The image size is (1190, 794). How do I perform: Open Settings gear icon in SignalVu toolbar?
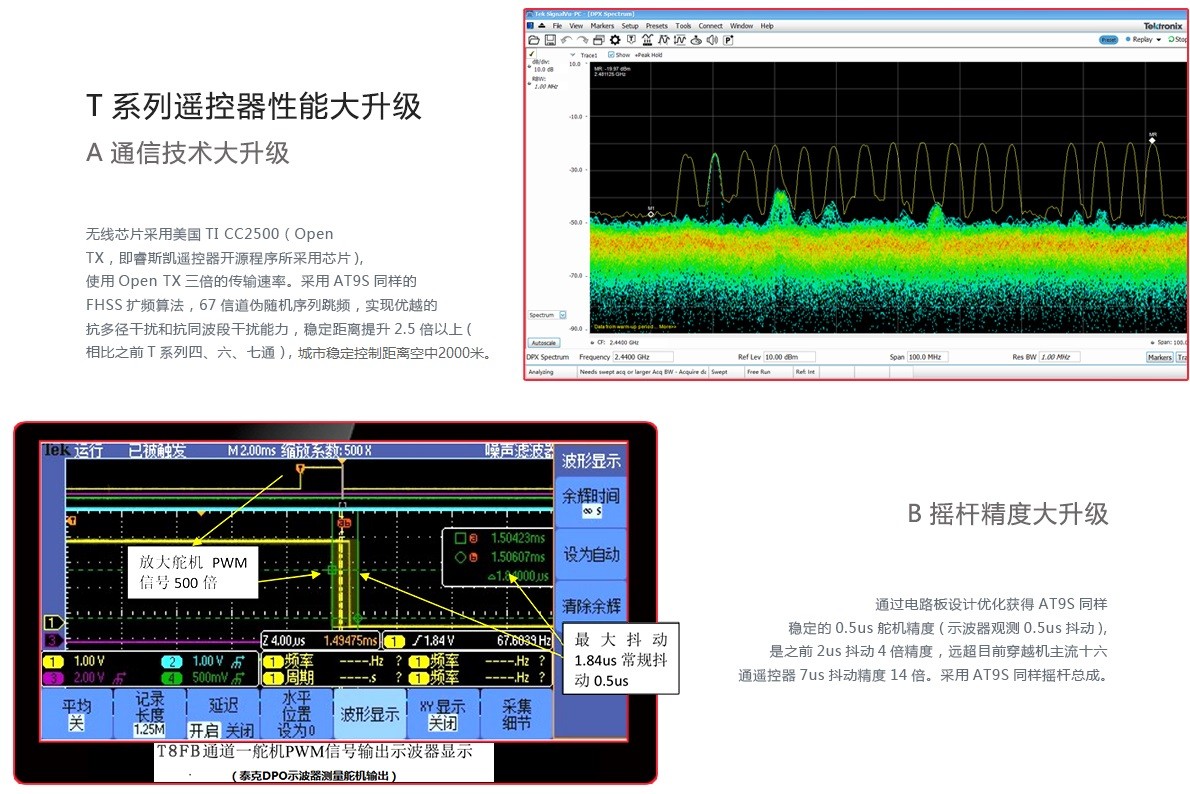pos(615,40)
